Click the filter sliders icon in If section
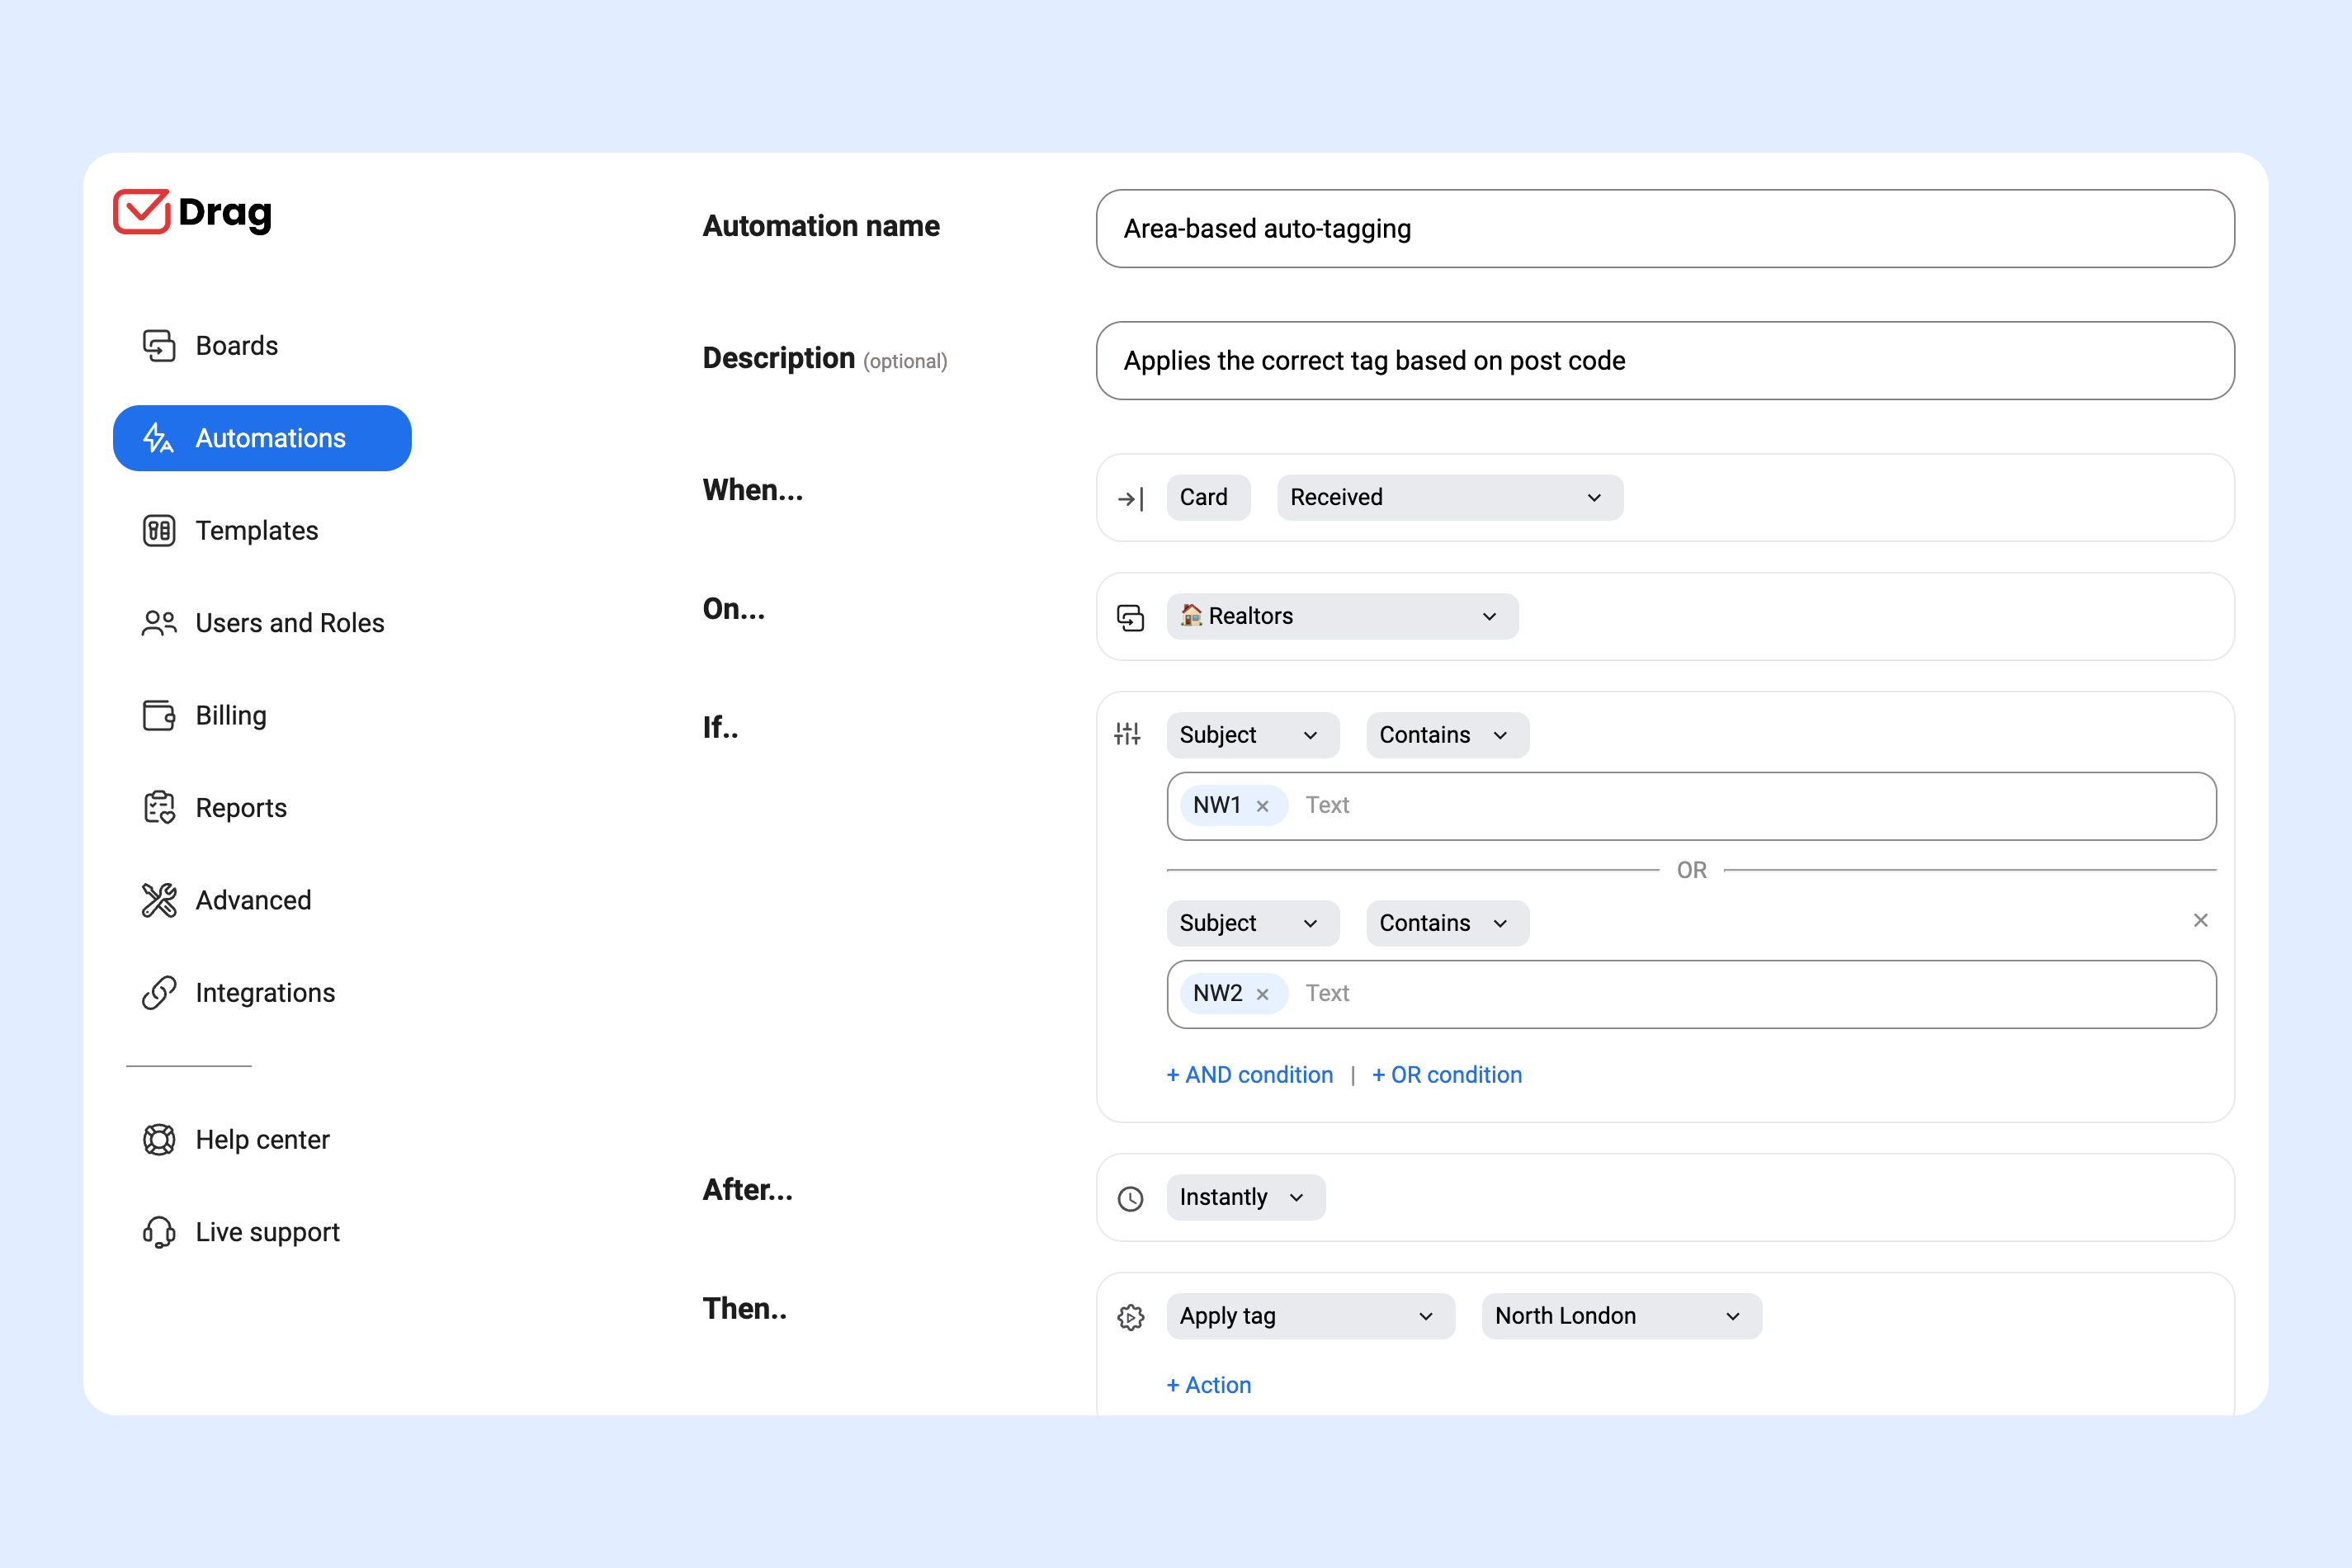Viewport: 2352px width, 1568px height. pyautogui.click(x=1128, y=735)
